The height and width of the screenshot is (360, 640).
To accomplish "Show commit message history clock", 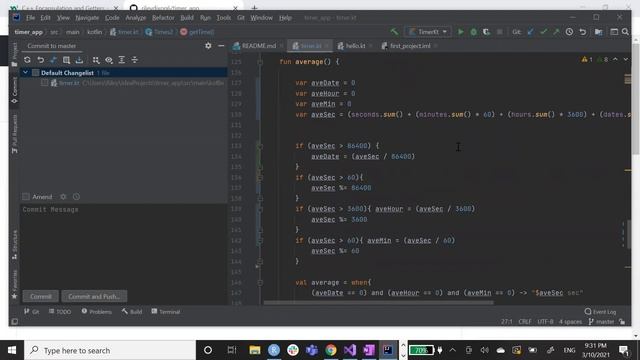I will [x=76, y=197].
